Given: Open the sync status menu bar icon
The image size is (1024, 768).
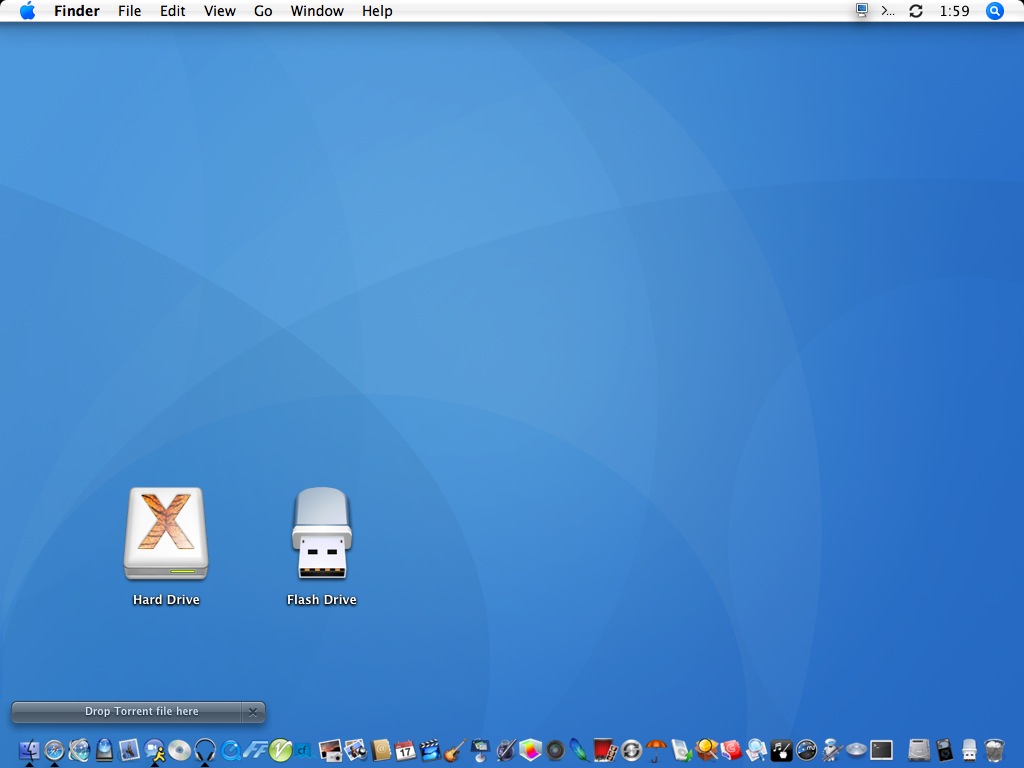Looking at the screenshot, I should (916, 11).
